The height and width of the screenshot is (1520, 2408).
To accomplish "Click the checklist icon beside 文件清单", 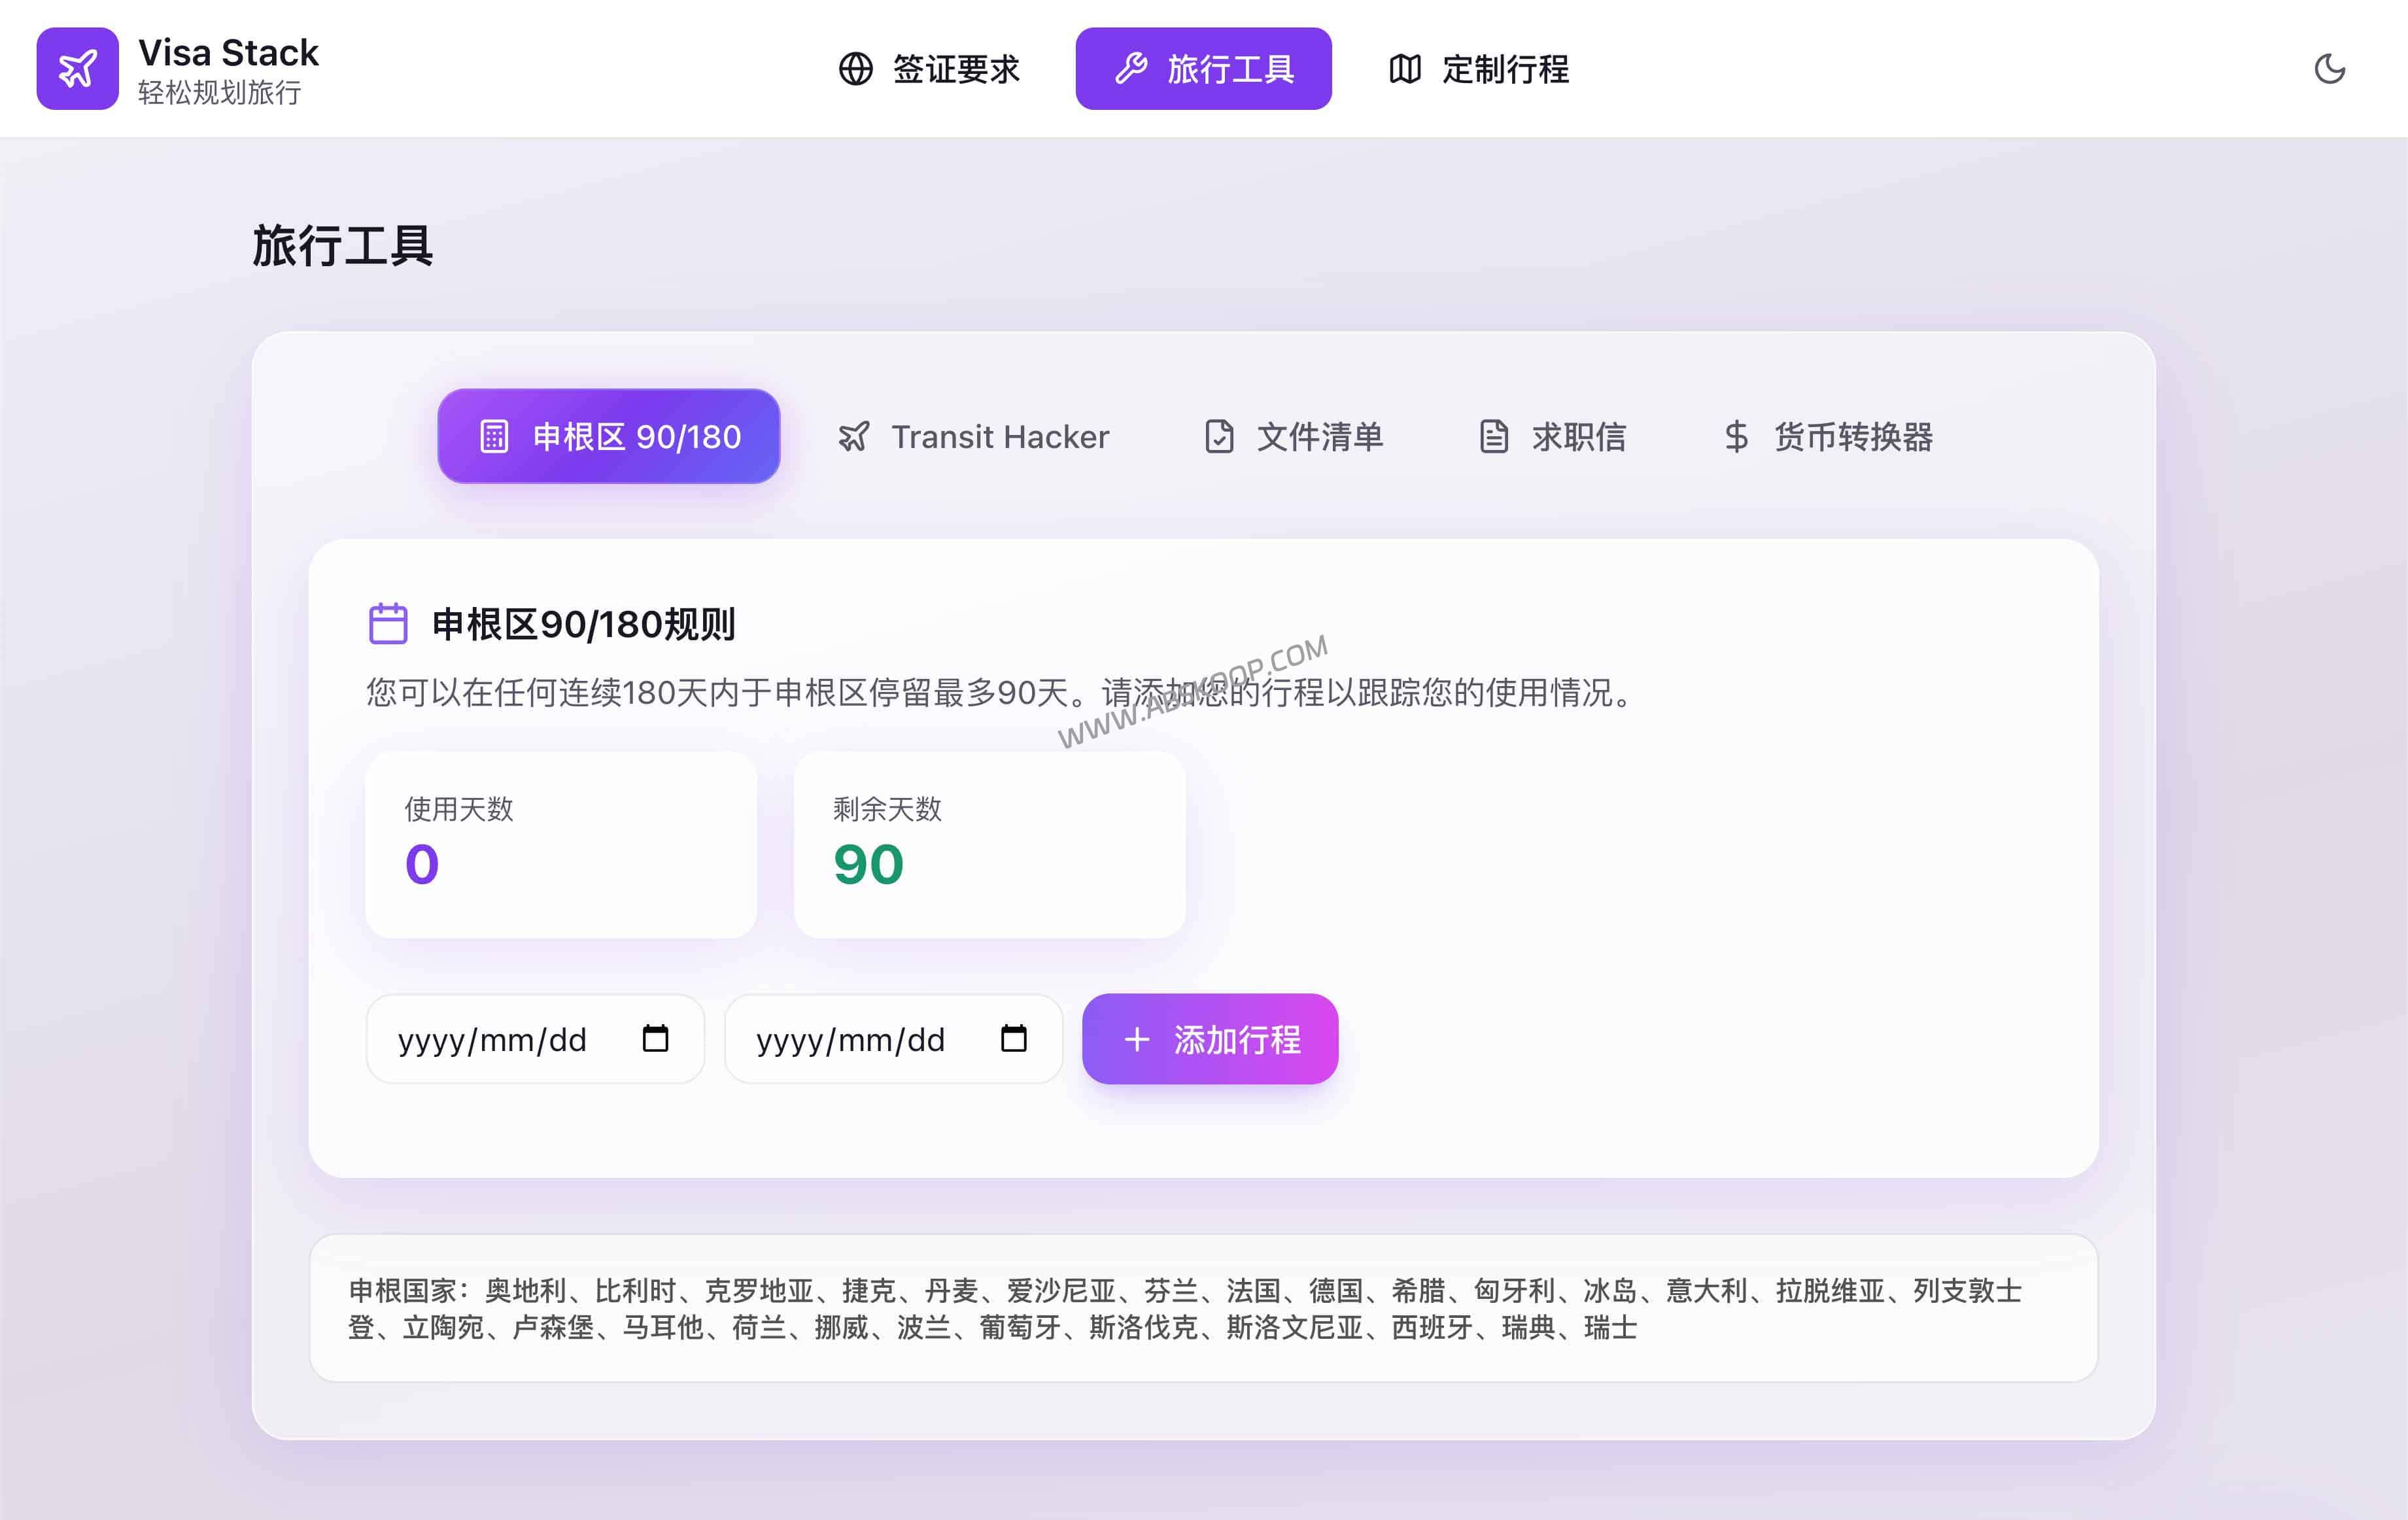I will [x=1218, y=436].
